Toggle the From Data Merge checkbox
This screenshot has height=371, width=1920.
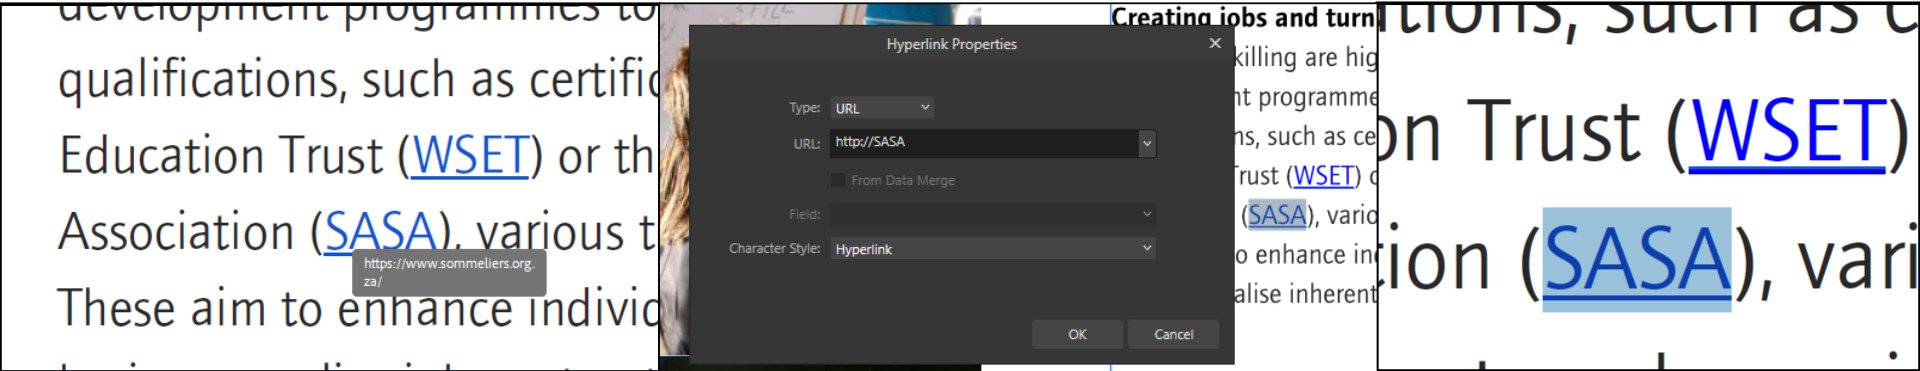click(x=838, y=180)
